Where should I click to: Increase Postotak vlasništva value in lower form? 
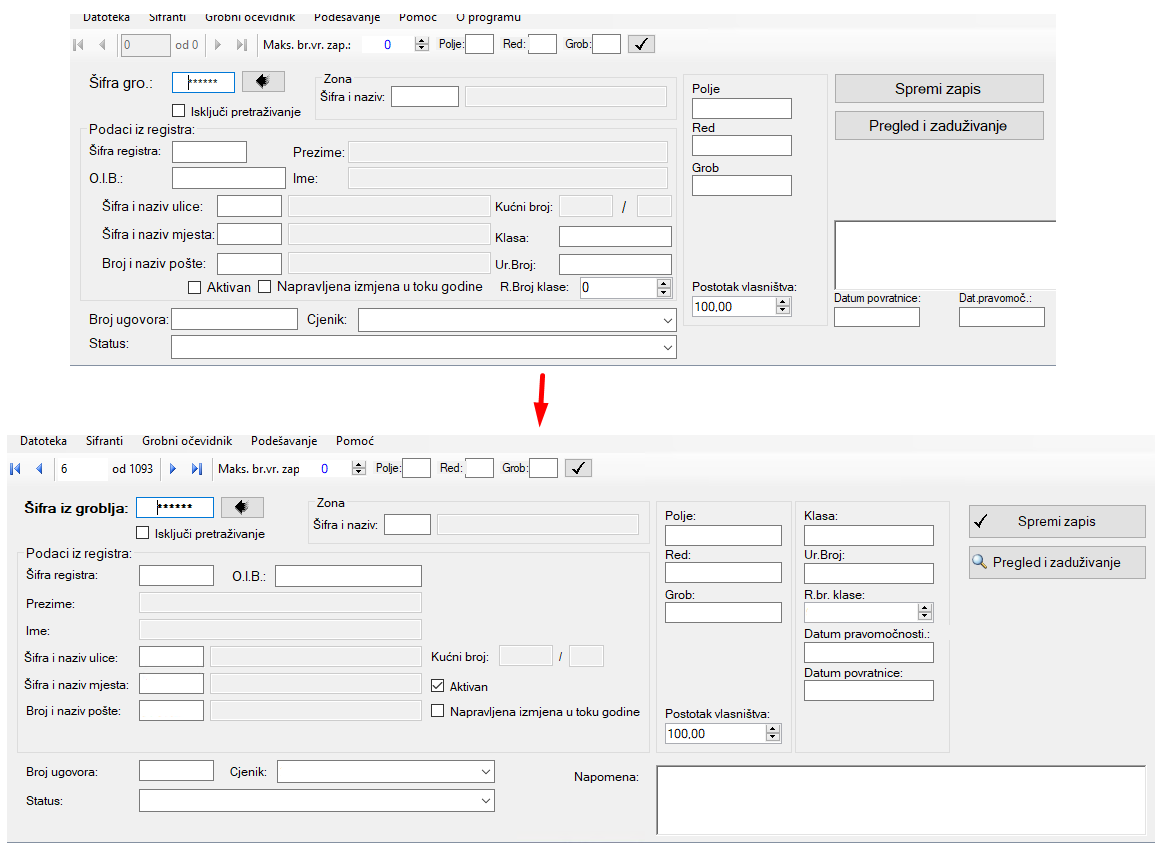point(772,729)
